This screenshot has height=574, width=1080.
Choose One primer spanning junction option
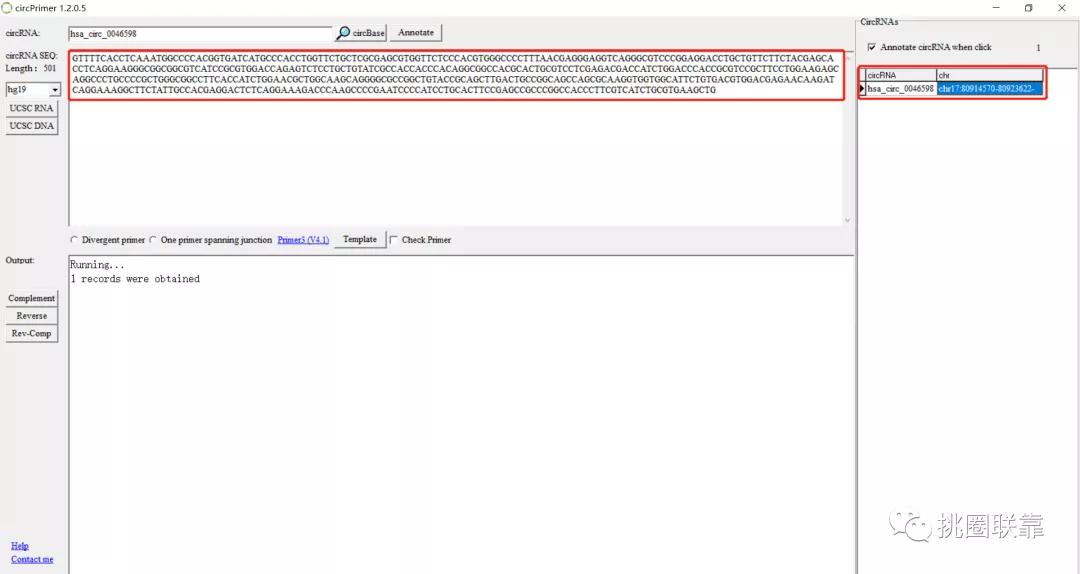[153, 240]
